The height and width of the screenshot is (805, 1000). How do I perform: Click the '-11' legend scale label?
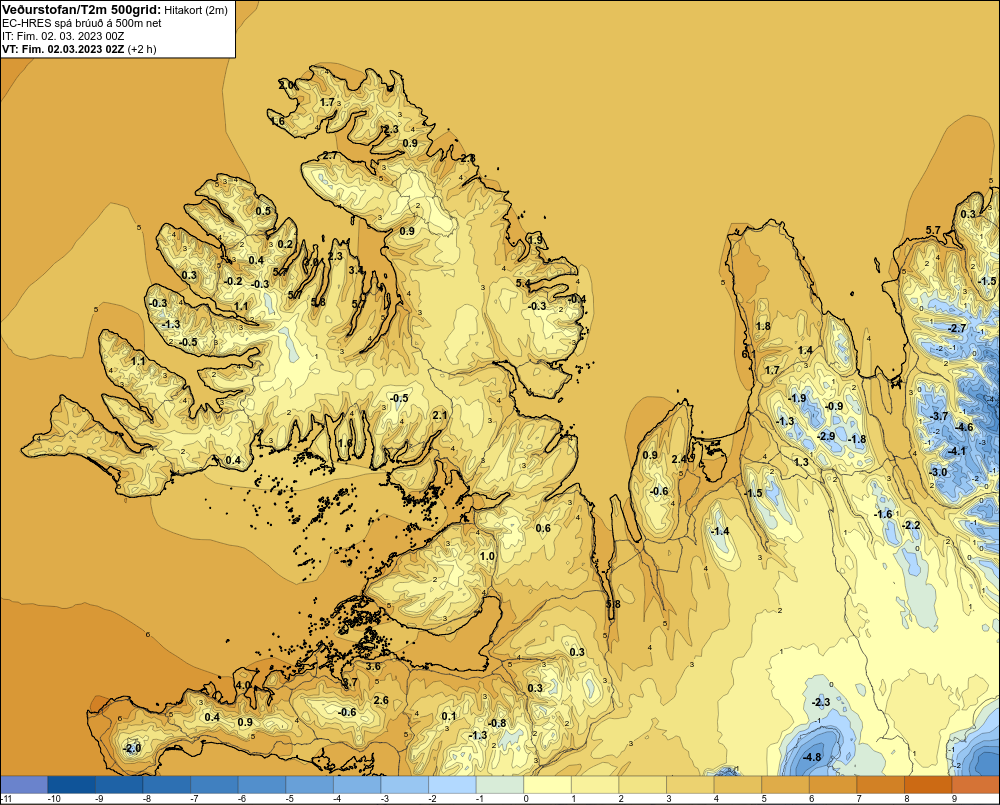7,799
